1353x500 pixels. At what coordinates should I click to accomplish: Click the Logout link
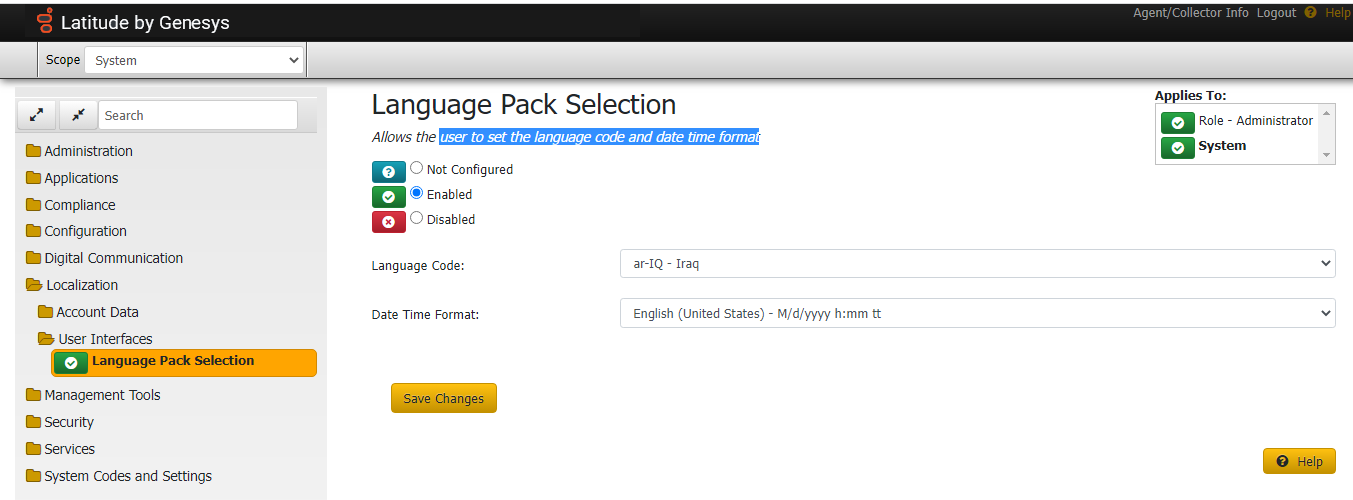[x=1276, y=13]
